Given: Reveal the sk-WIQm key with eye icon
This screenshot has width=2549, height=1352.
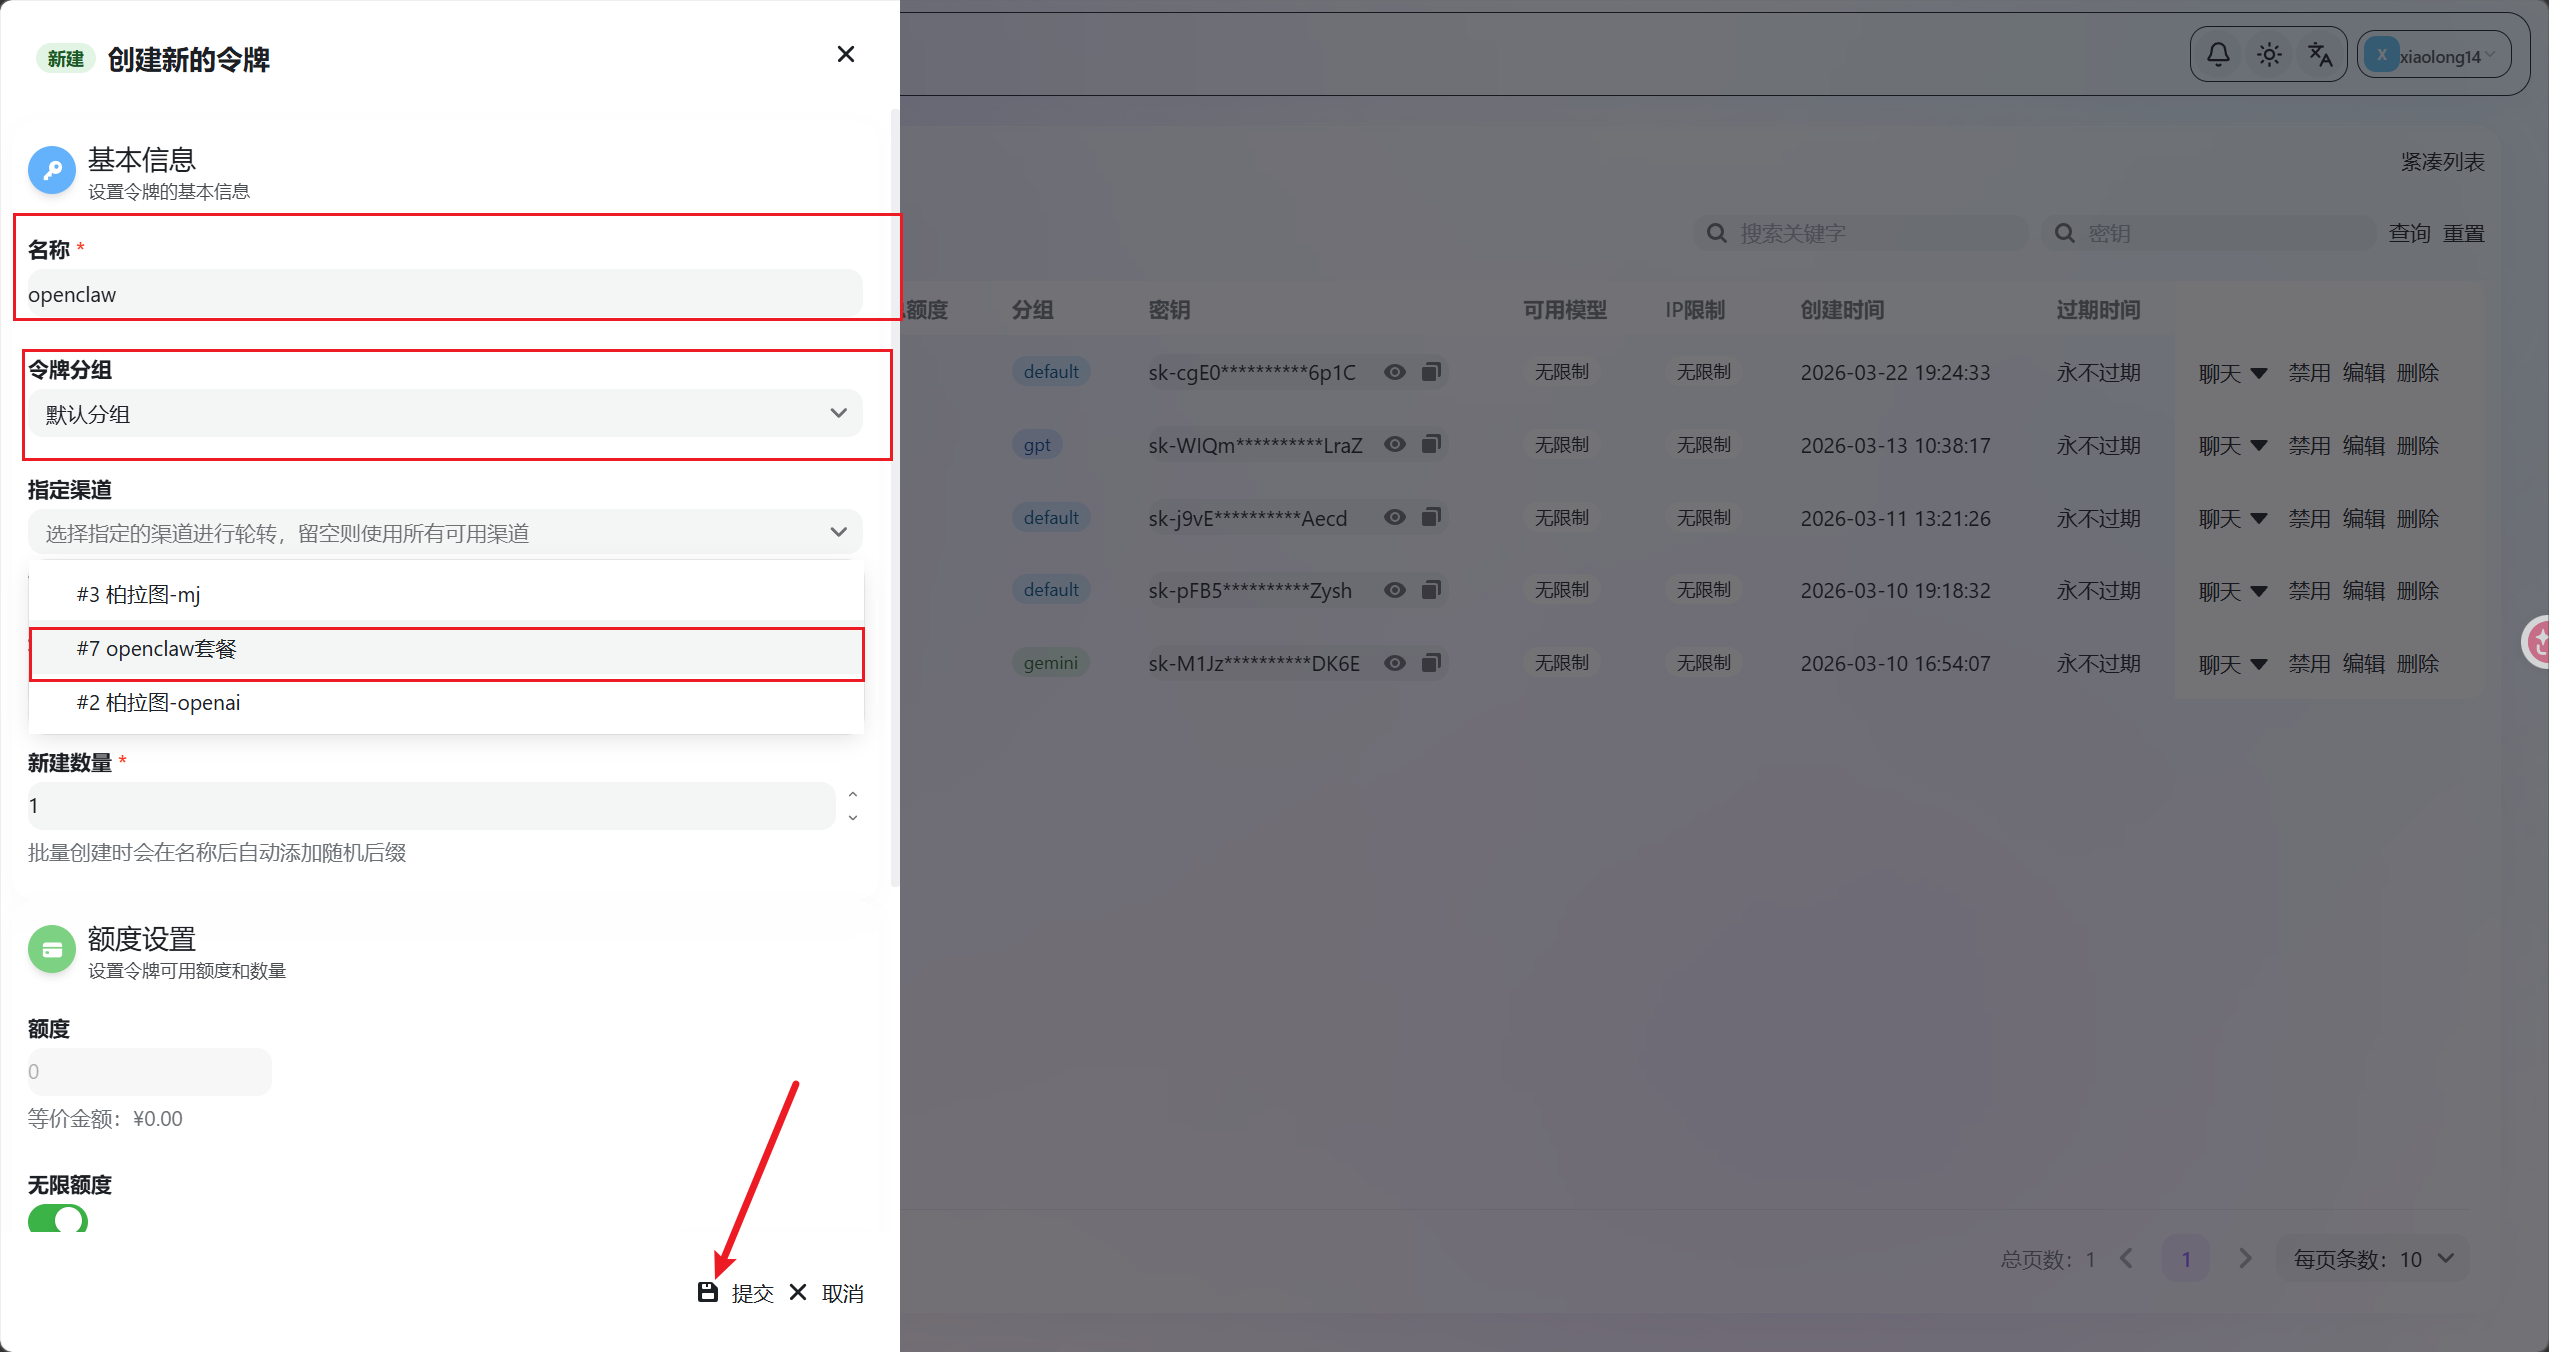Looking at the screenshot, I should [1394, 444].
